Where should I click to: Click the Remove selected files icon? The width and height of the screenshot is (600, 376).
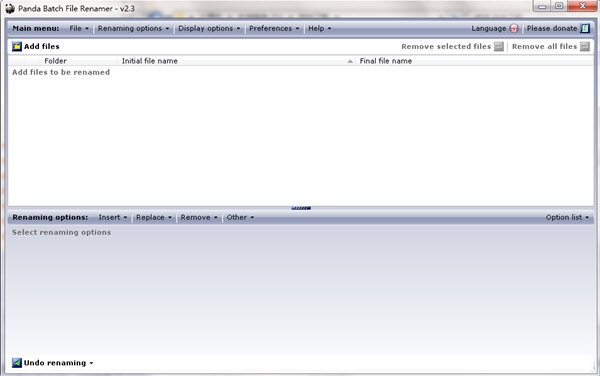click(499, 47)
